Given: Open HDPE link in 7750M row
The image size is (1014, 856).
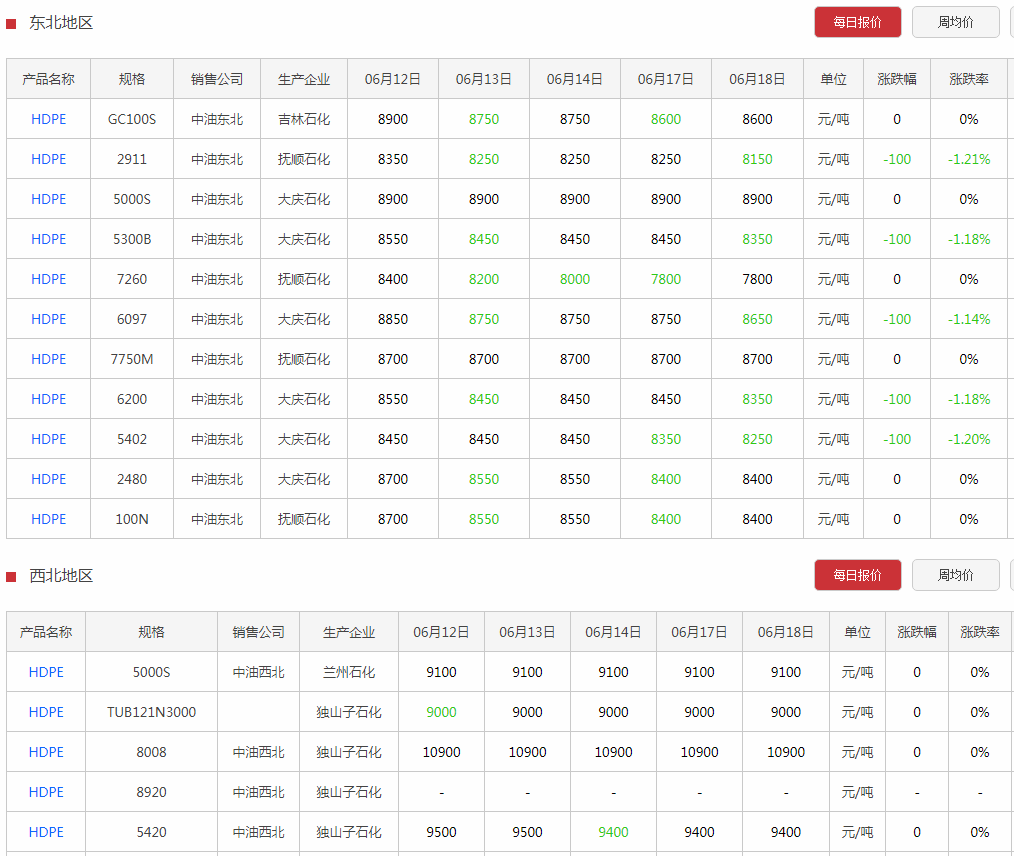Looking at the screenshot, I should click(x=49, y=359).
